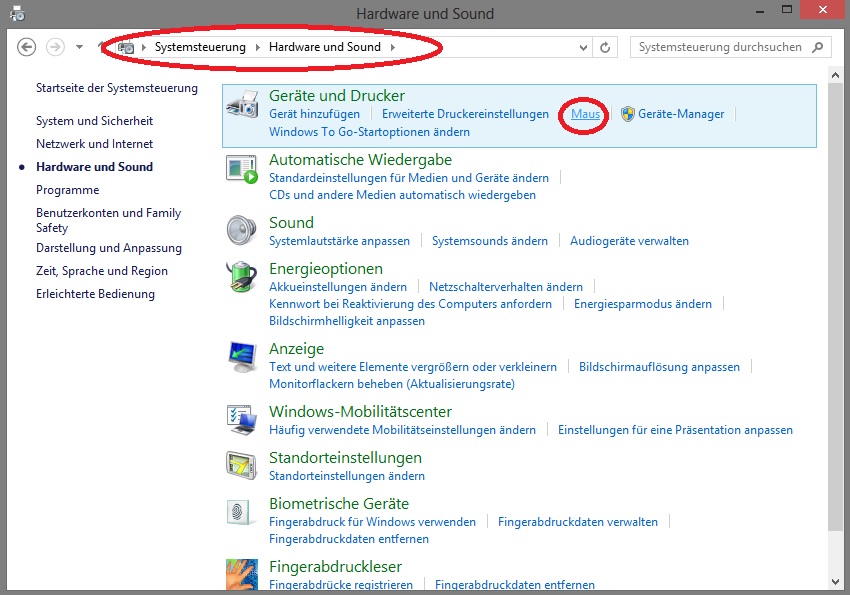
Task: Open Energieoptionen heading
Action: pyautogui.click(x=326, y=269)
